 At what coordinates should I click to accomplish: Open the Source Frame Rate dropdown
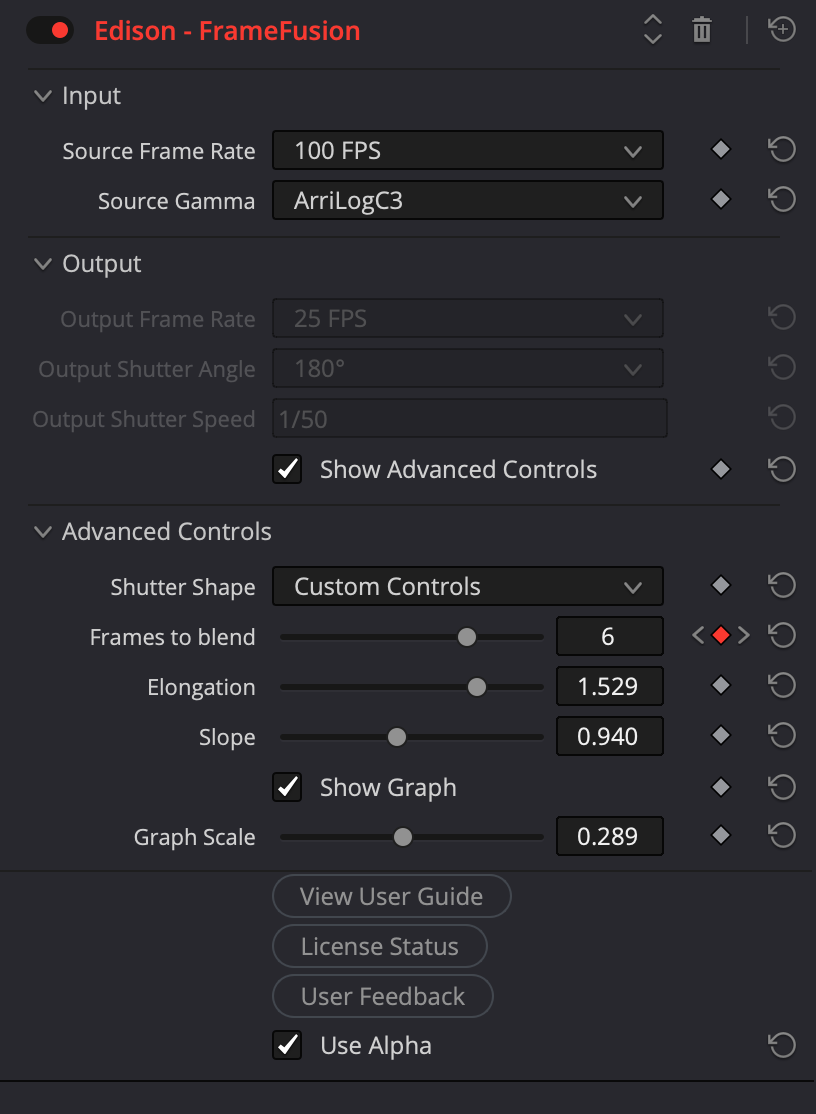(x=467, y=151)
